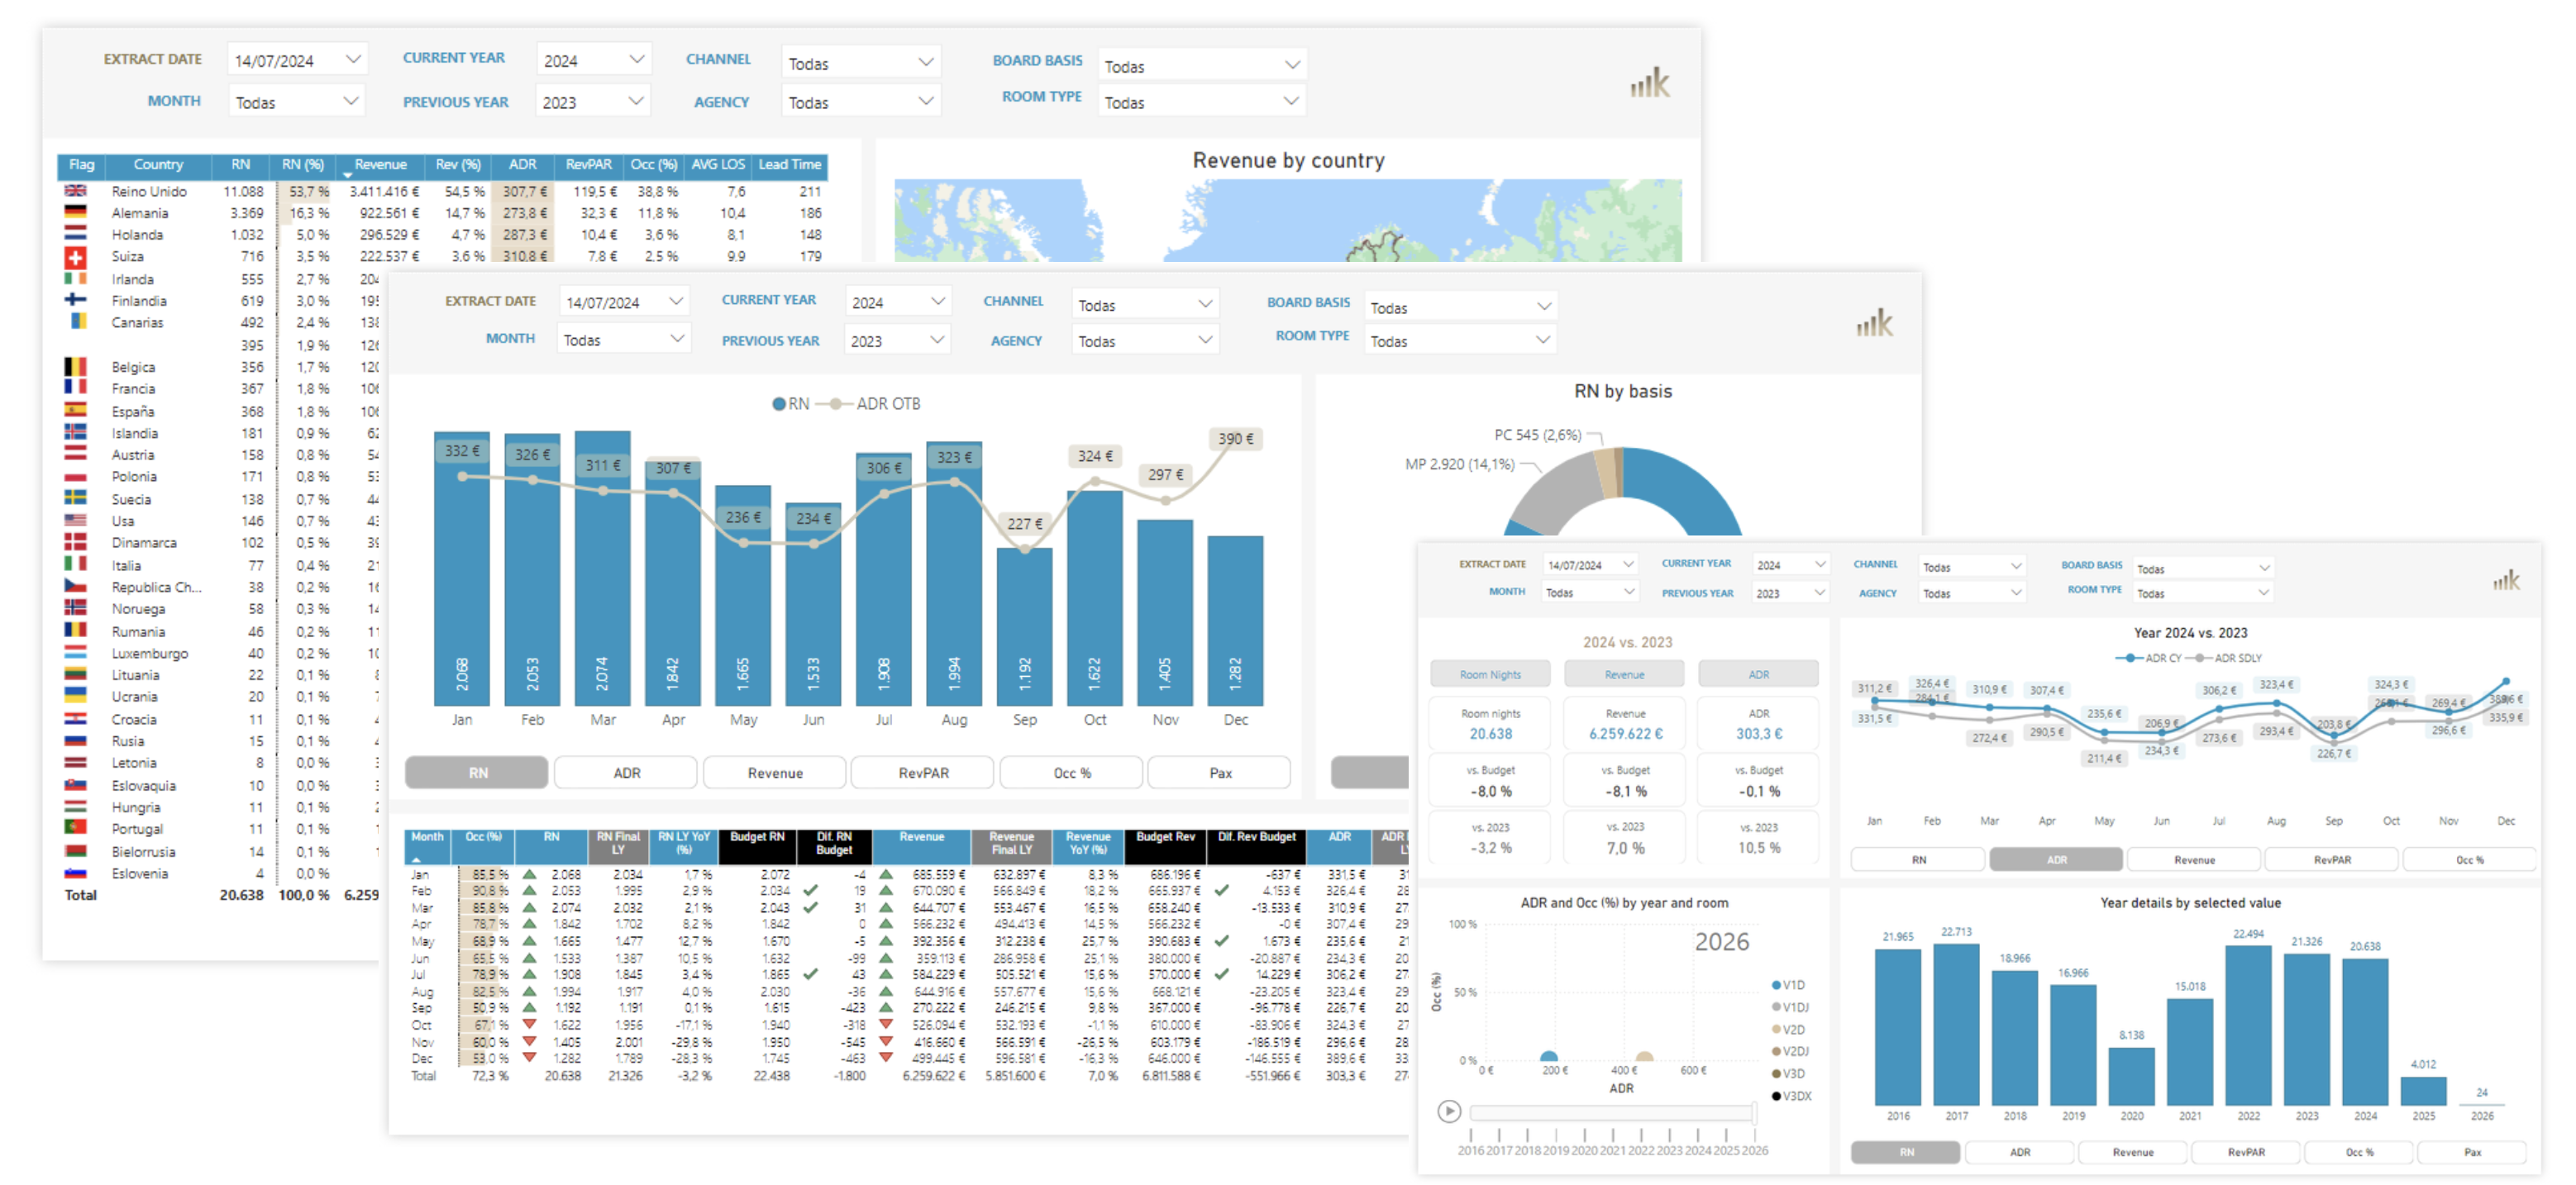Click the Aug bar in monthly RN chart
Viewport: 2576px width, 1185px height.
pos(953,574)
